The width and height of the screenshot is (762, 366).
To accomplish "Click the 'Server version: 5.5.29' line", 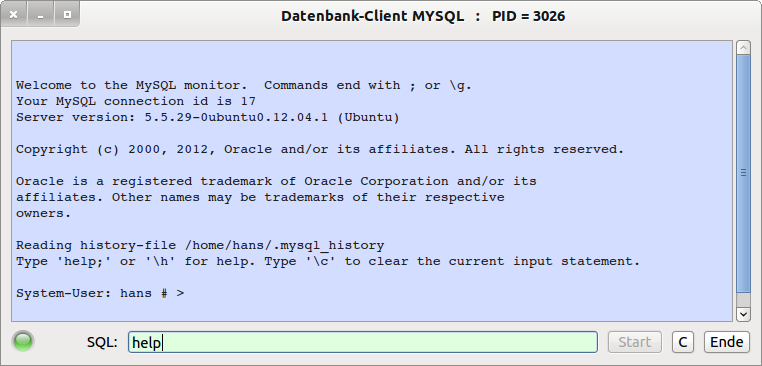I will tap(208, 118).
